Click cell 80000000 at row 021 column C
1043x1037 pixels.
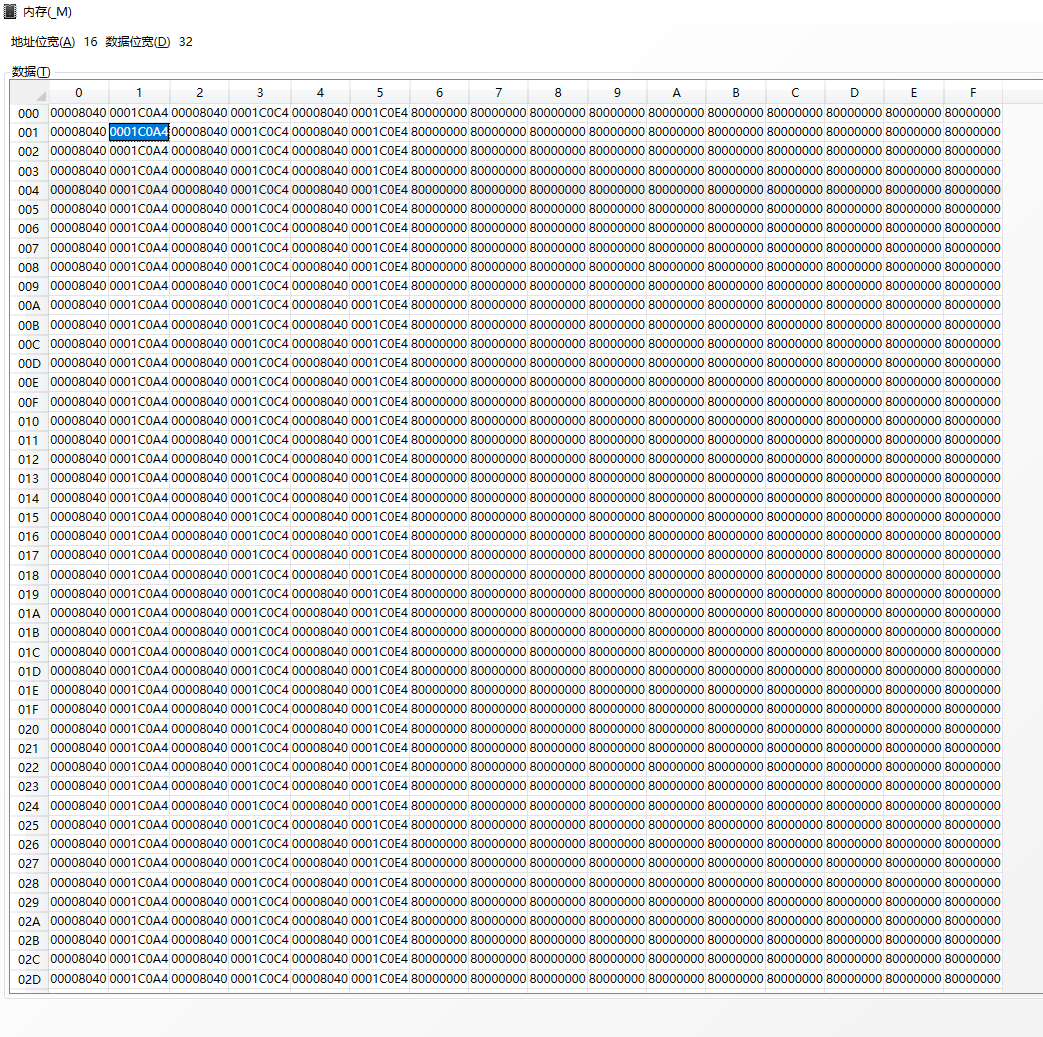click(795, 748)
